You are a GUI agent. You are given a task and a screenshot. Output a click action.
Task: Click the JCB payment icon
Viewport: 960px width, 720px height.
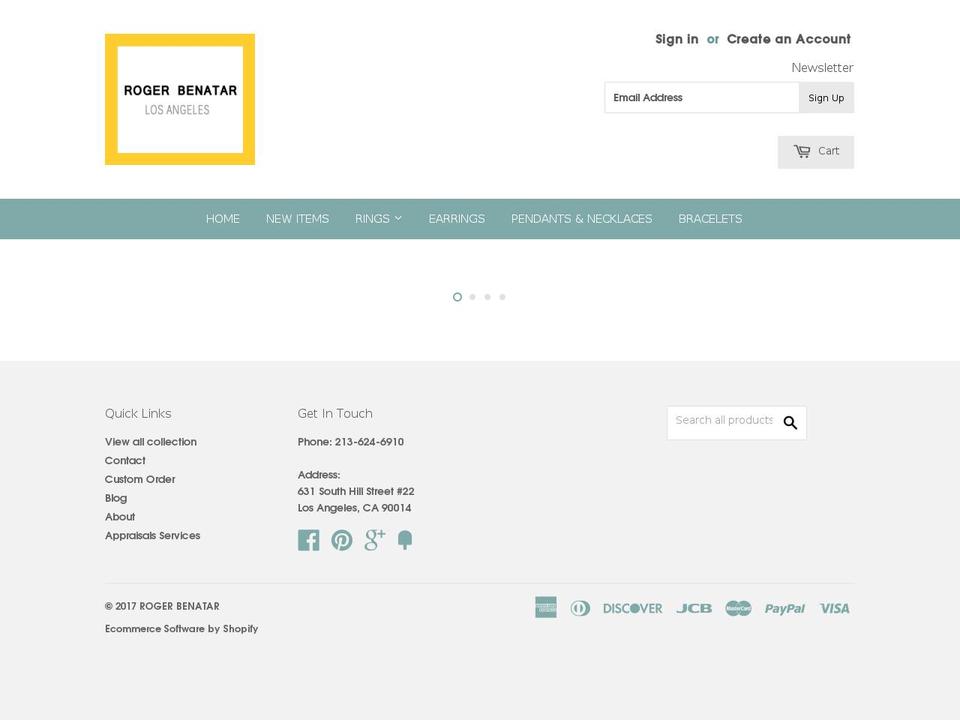click(x=694, y=609)
